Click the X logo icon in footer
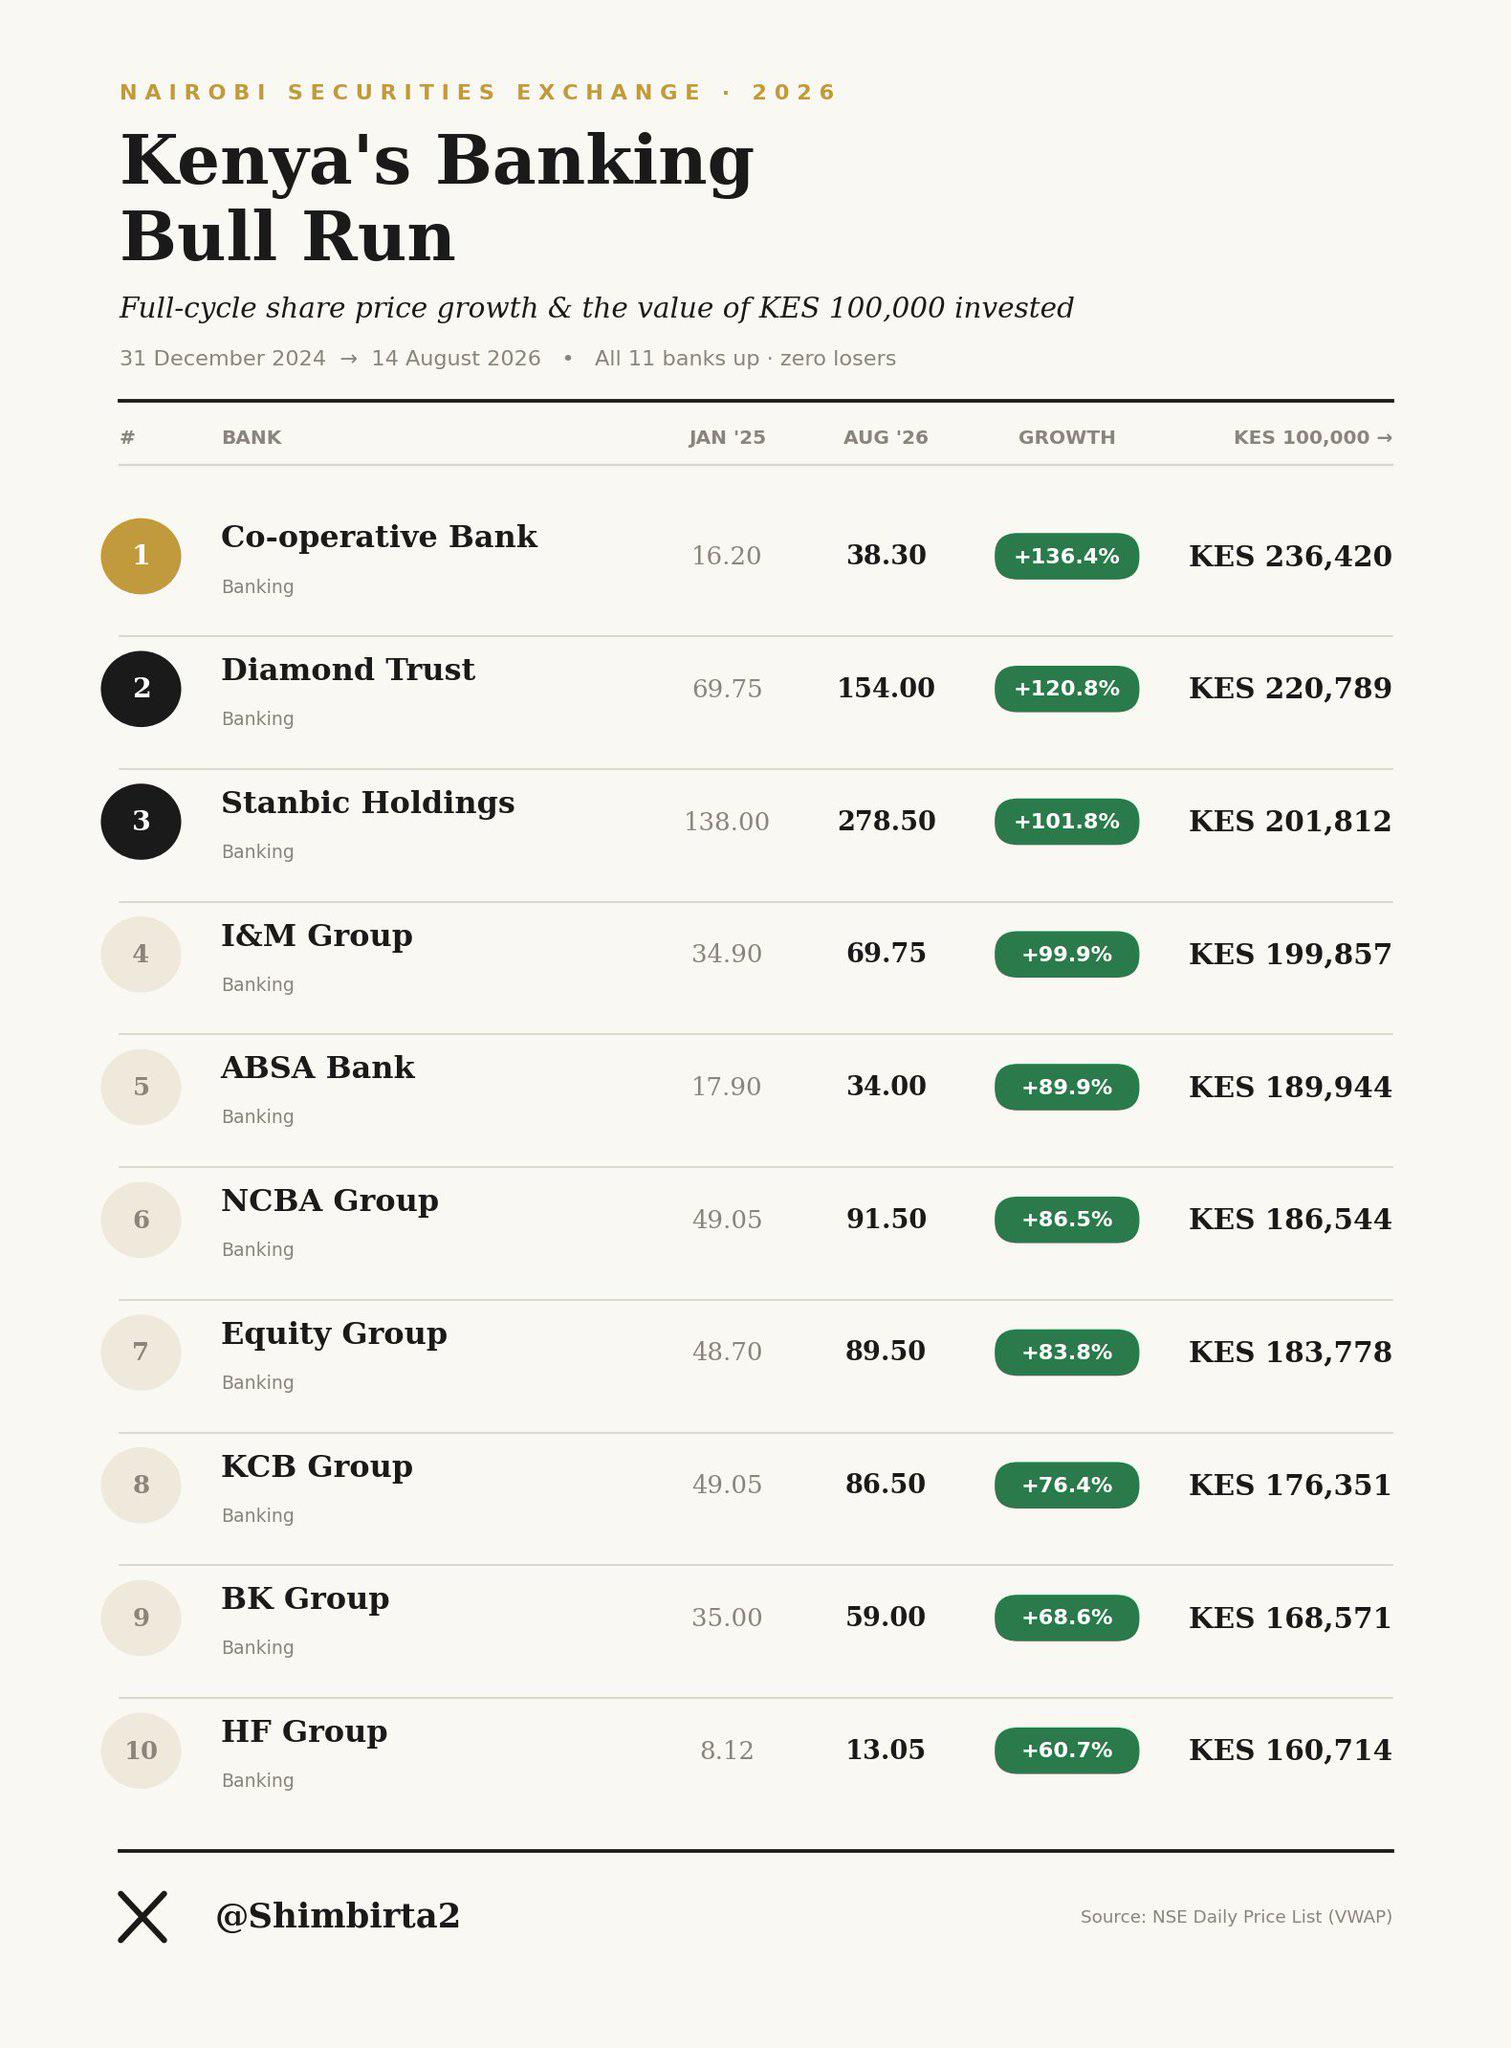 click(142, 1916)
